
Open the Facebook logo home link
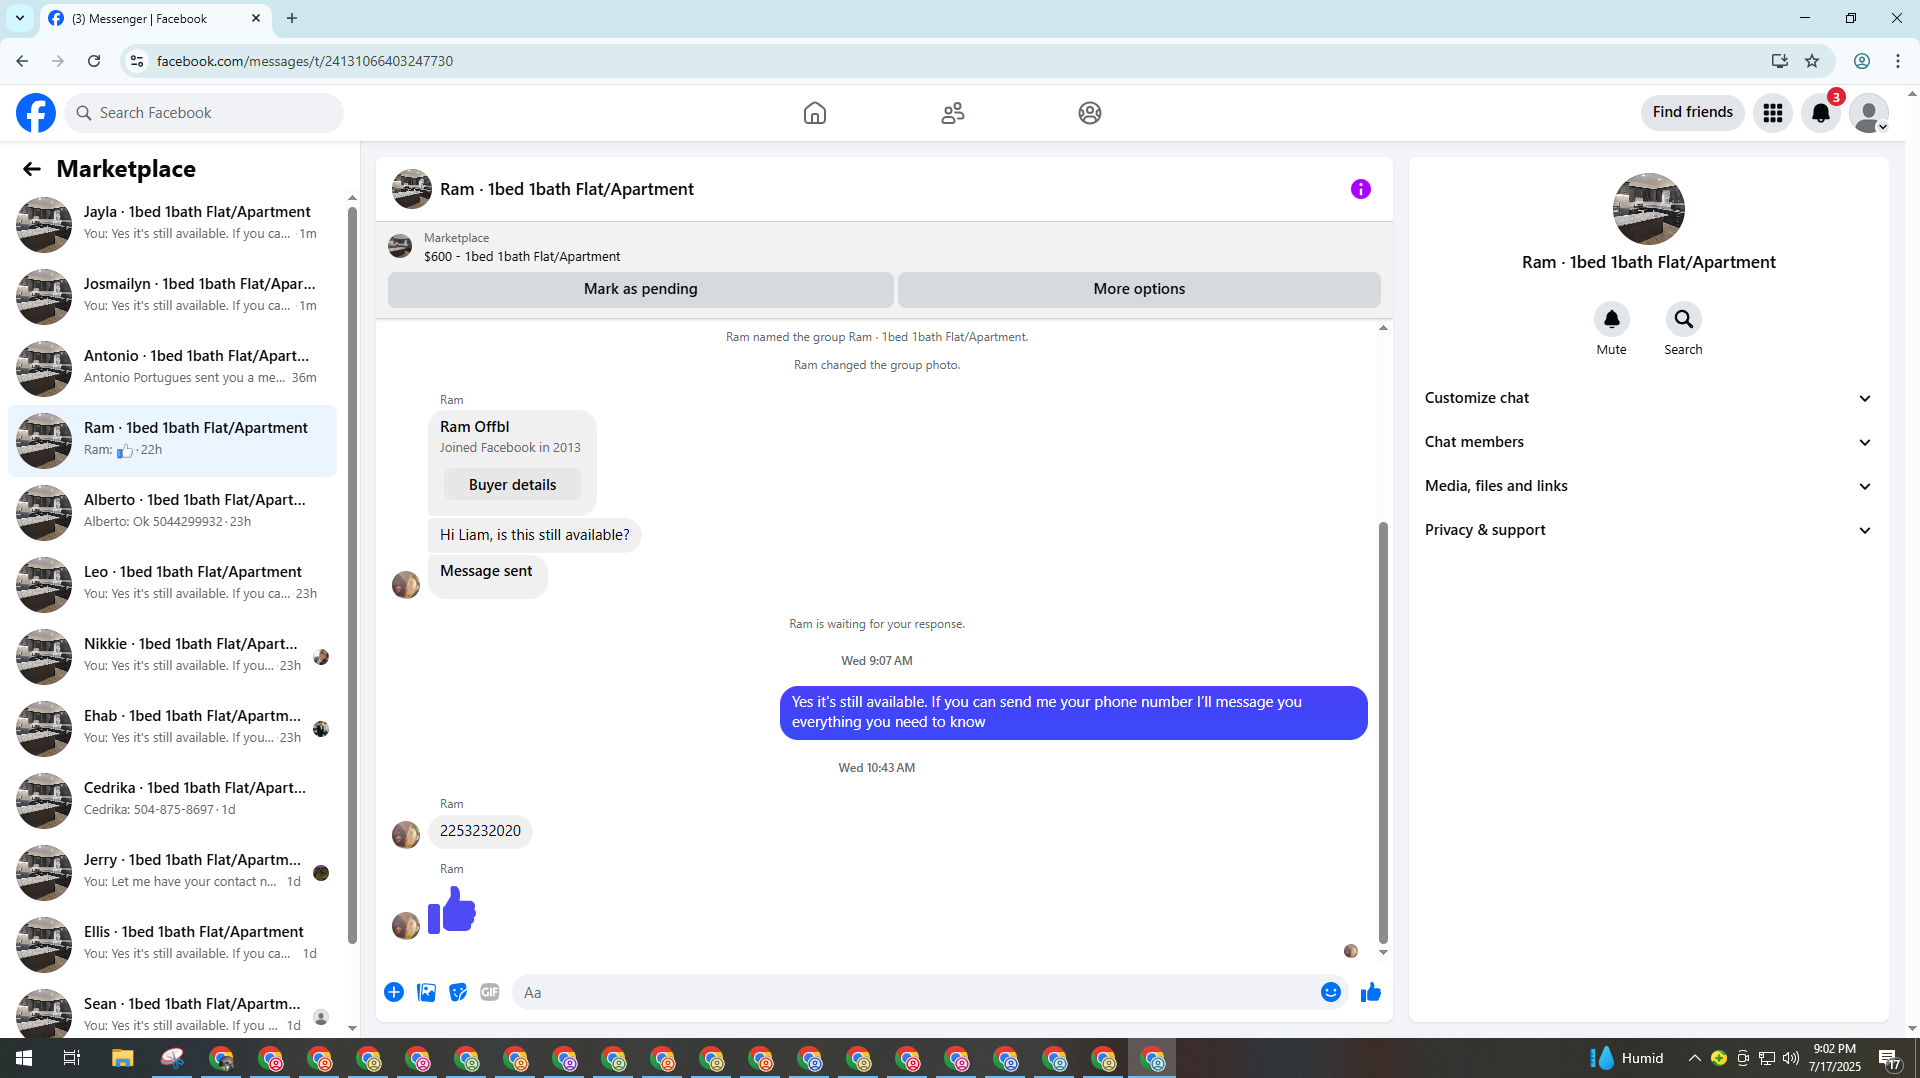(x=36, y=113)
